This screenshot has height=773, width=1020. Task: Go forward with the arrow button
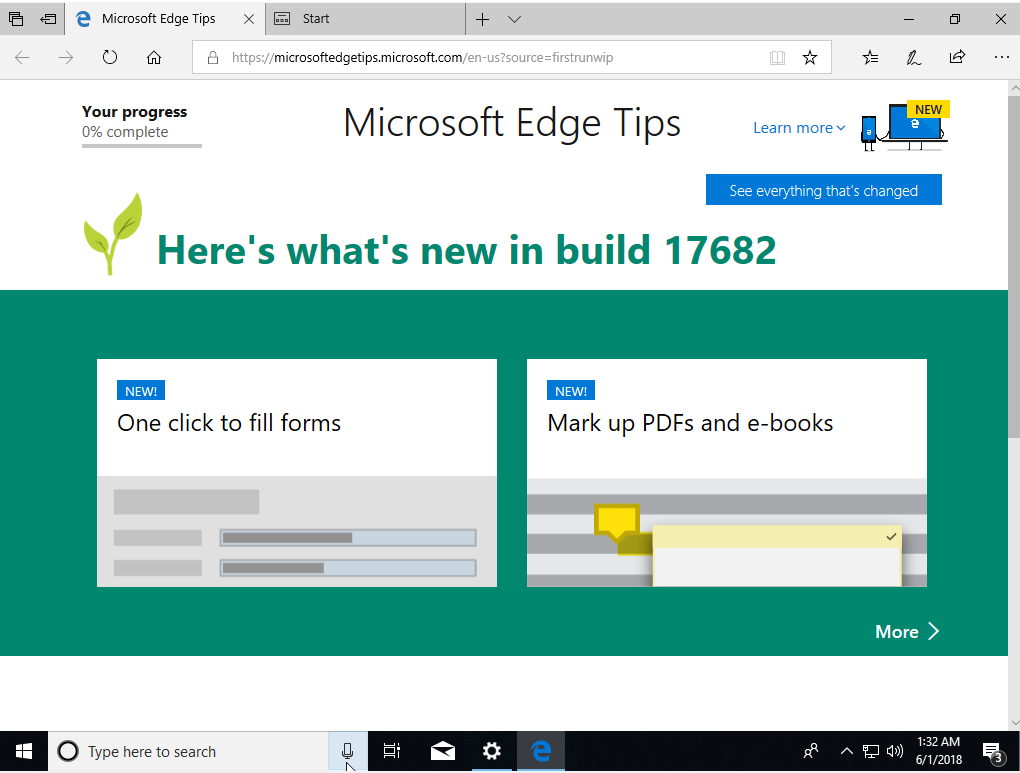[66, 57]
